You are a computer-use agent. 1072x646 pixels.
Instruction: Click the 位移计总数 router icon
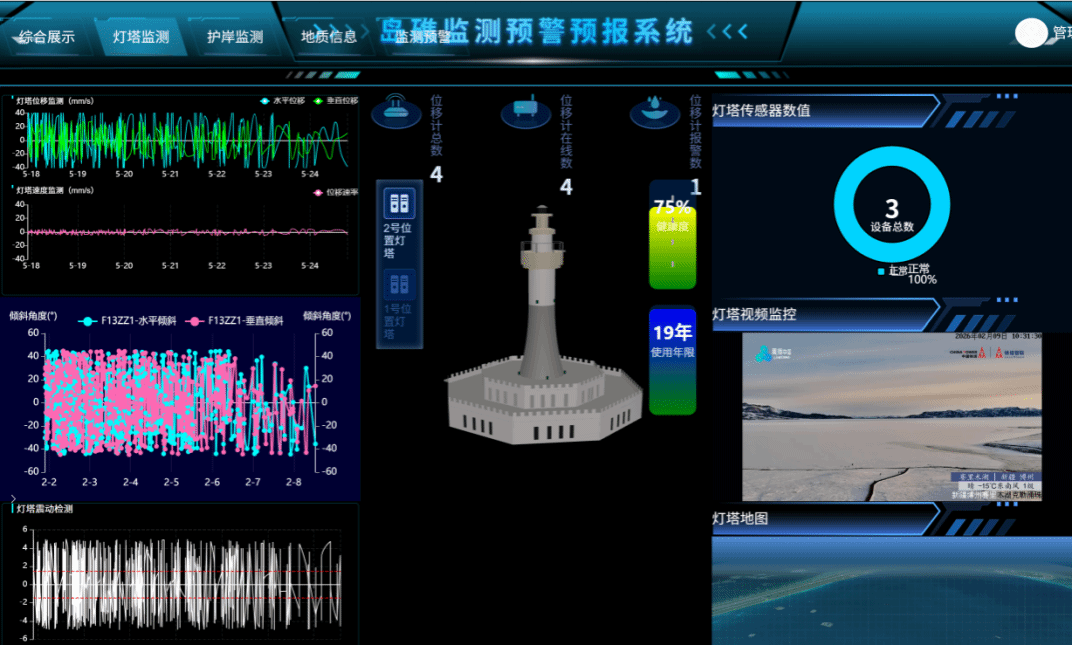click(396, 110)
